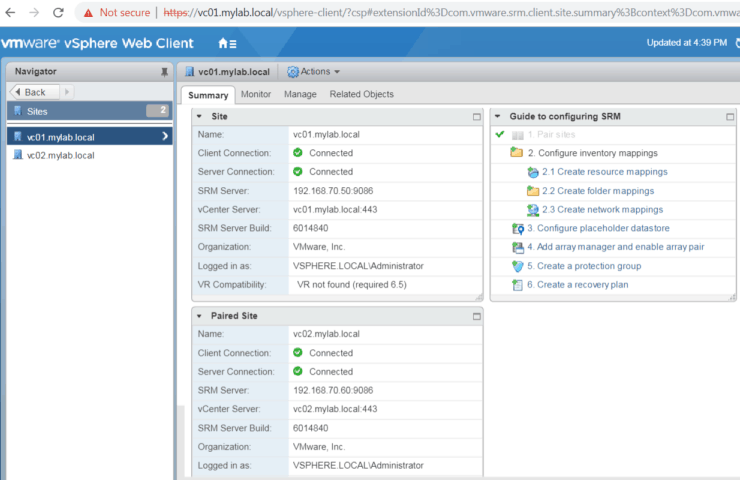The width and height of the screenshot is (740, 480).
Task: Switch to the Monitor tab
Action: click(255, 94)
